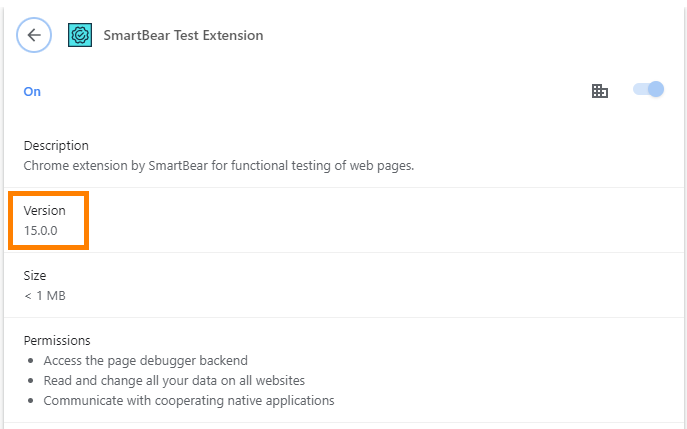The image size is (687, 429).
Task: Click the '< 1 MB' size value
Action: (x=45, y=295)
